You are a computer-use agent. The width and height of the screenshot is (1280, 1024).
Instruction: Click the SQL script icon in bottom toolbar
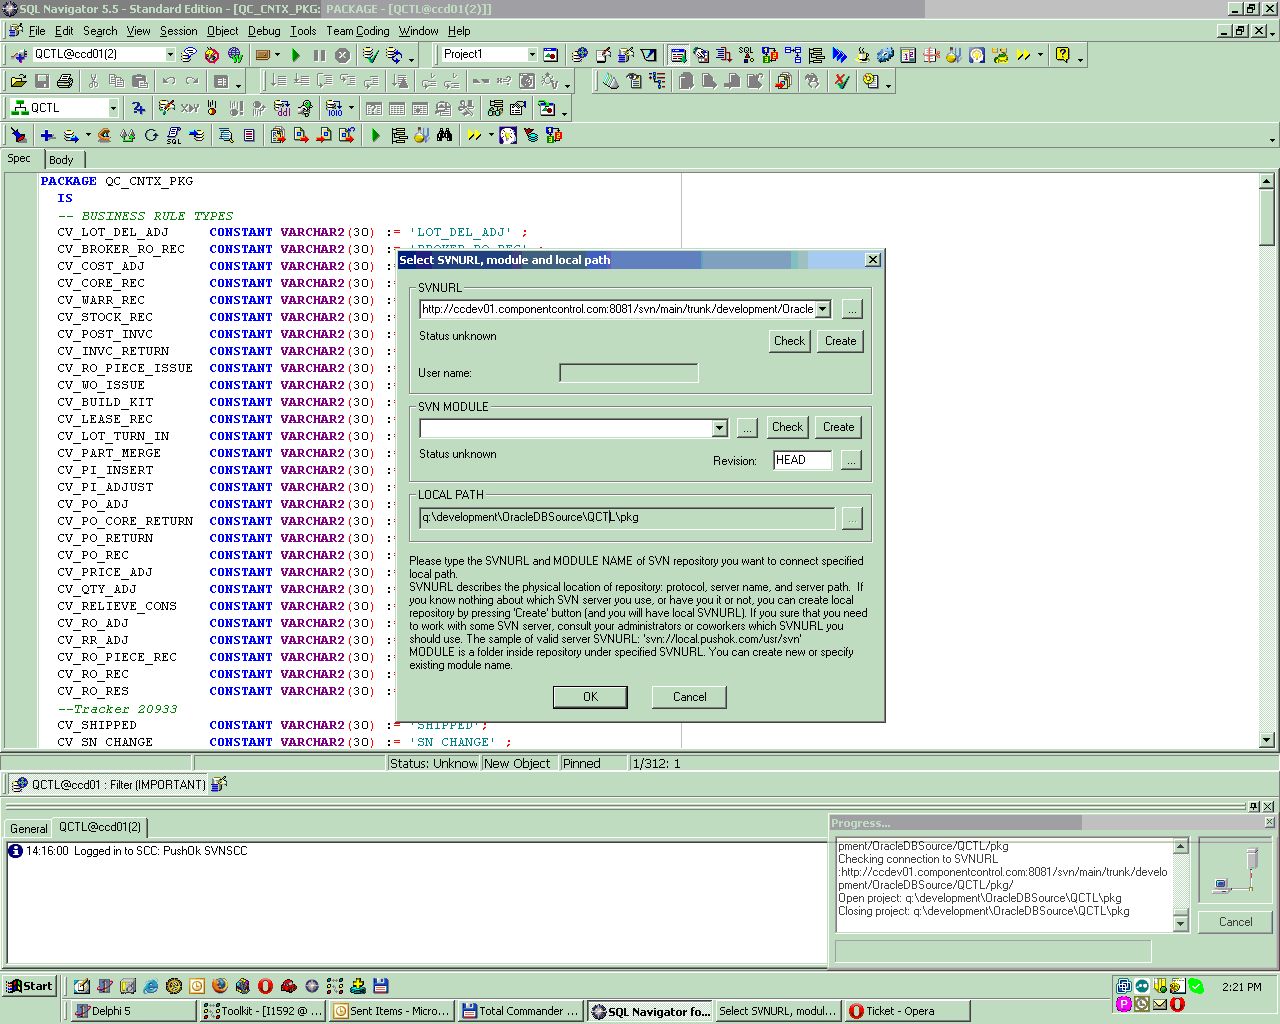coord(174,135)
